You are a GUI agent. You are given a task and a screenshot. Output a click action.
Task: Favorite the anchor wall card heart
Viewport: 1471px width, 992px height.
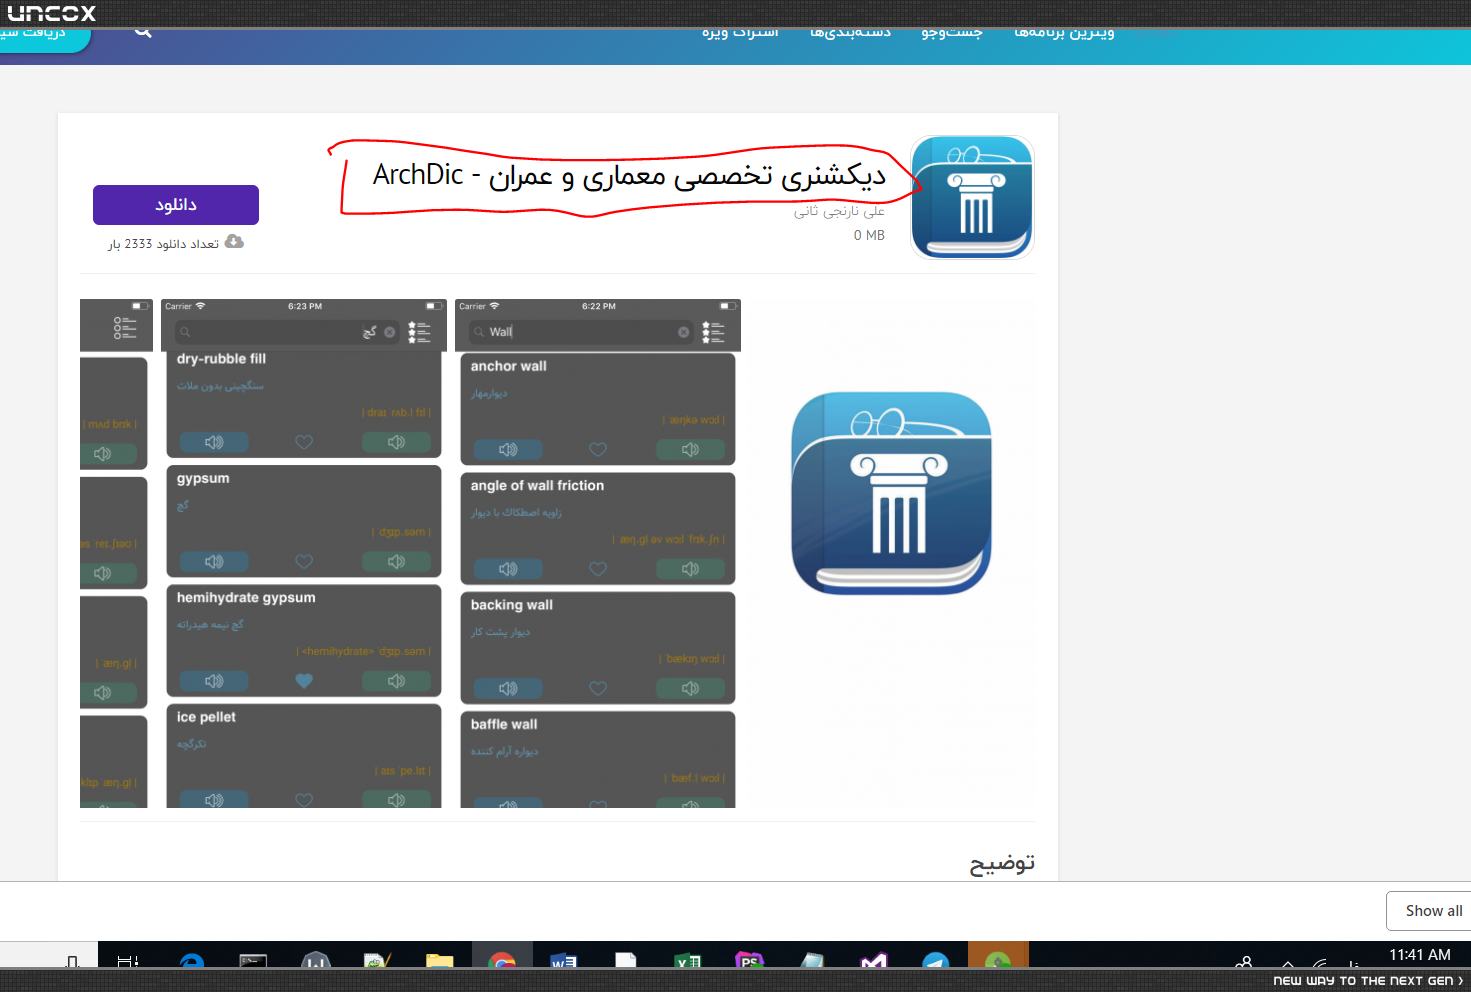point(598,450)
